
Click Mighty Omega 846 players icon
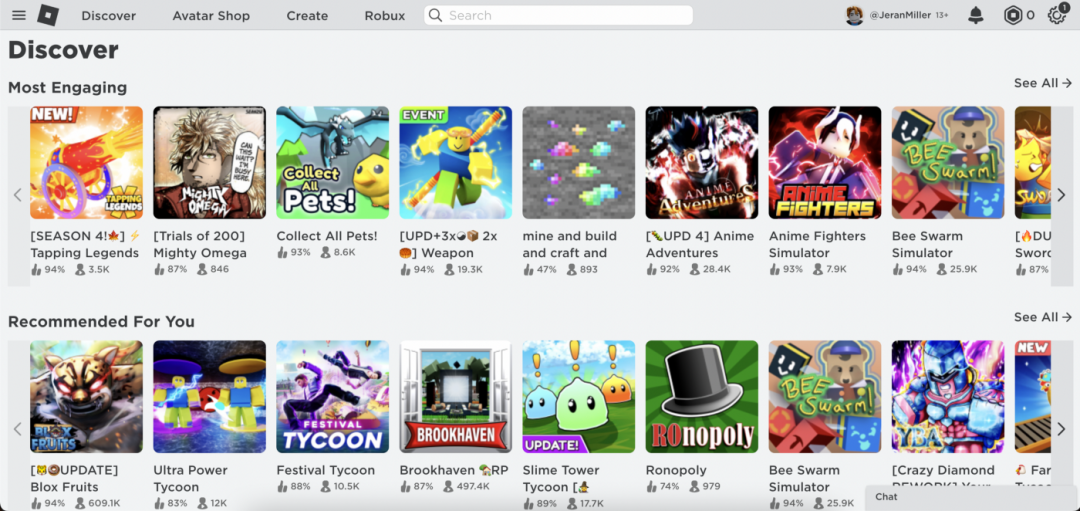[202, 269]
